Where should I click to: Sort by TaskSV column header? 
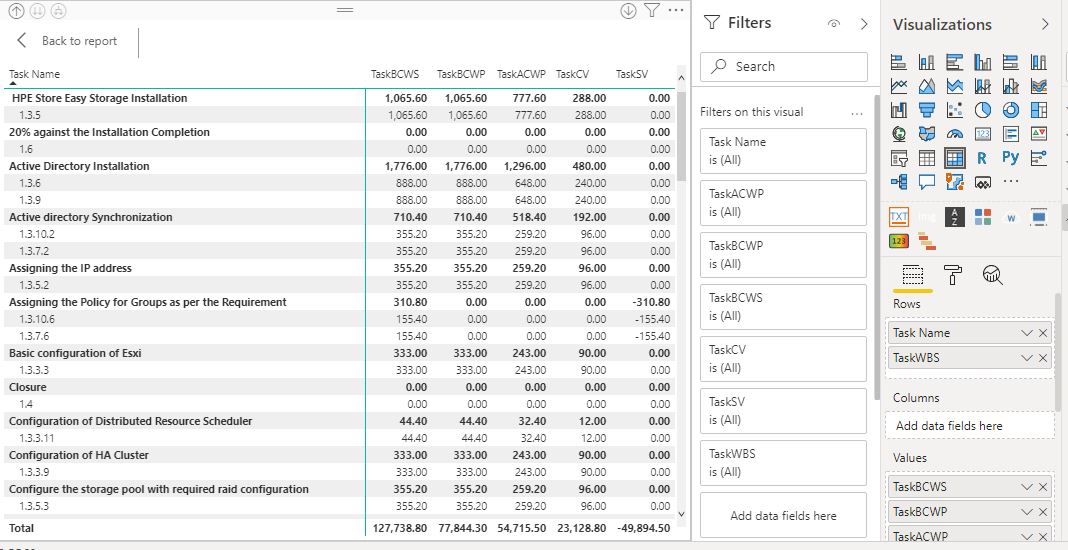coord(631,74)
